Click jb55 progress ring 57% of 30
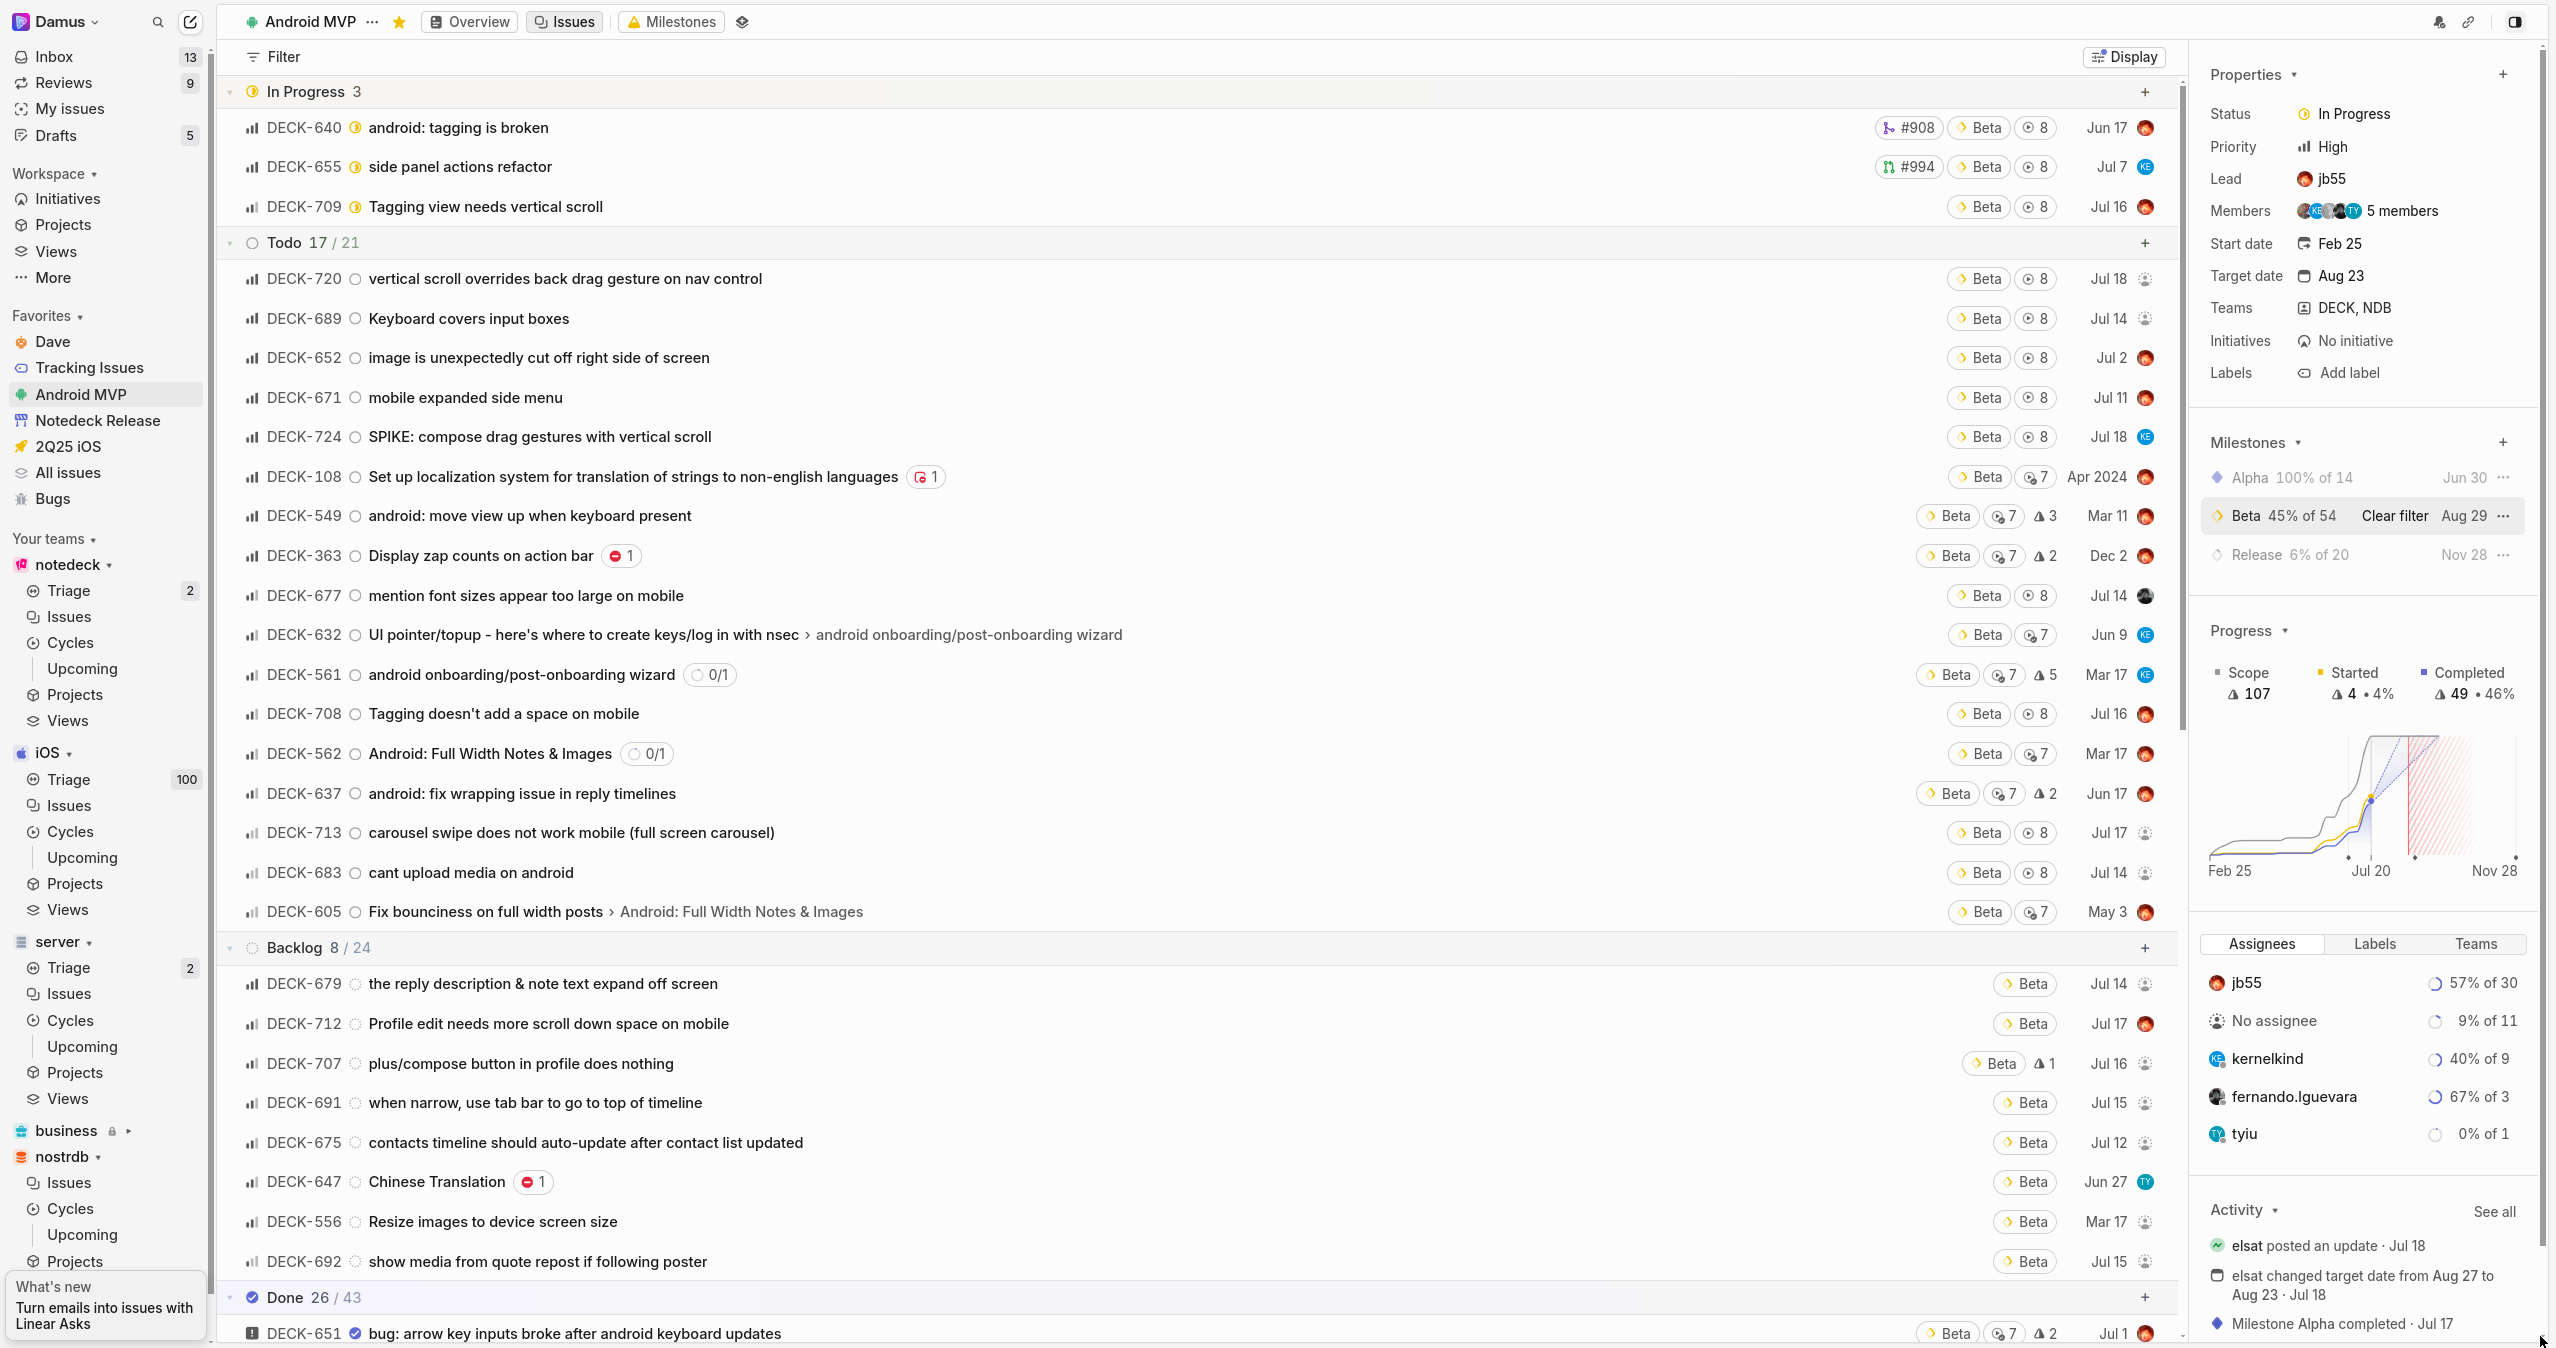Screen dimensions: 2556x1348 [x=2435, y=984]
